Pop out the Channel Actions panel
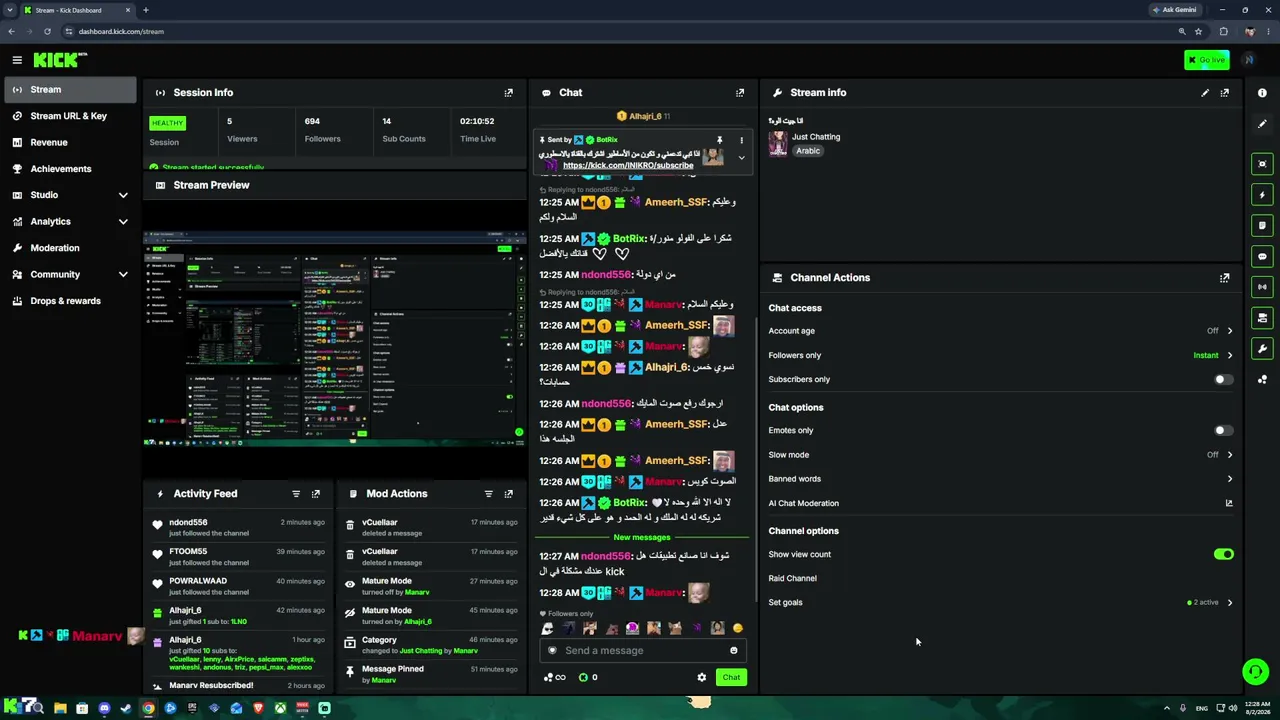The height and width of the screenshot is (720, 1280). tap(1225, 278)
